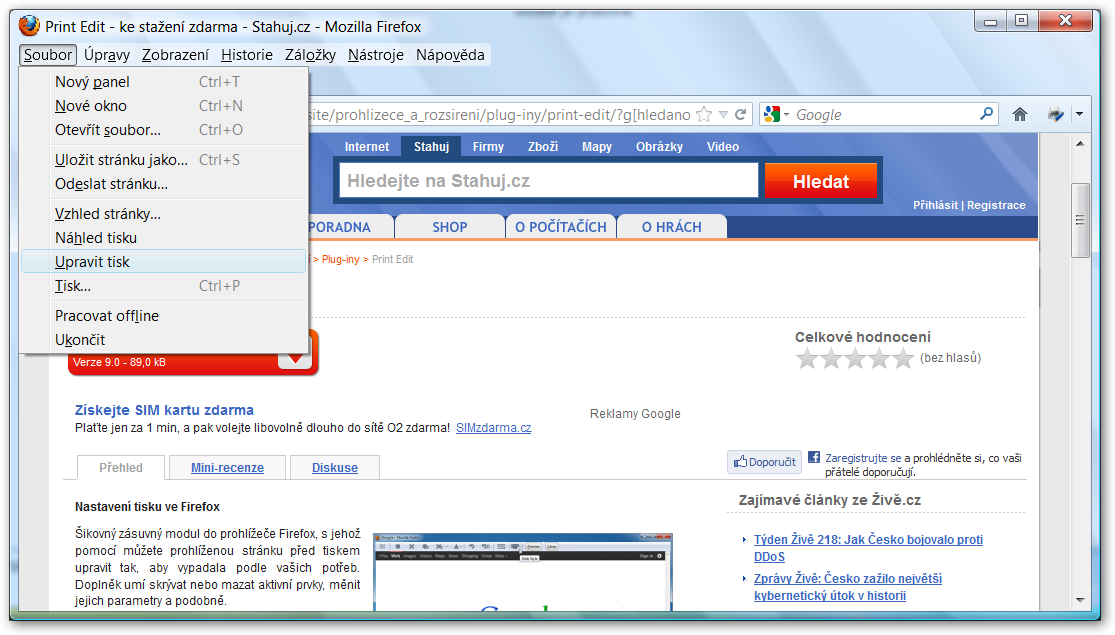This screenshot has height=635, width=1115.
Task: Select Uložit stránku jako... entry
Action: tap(164, 160)
